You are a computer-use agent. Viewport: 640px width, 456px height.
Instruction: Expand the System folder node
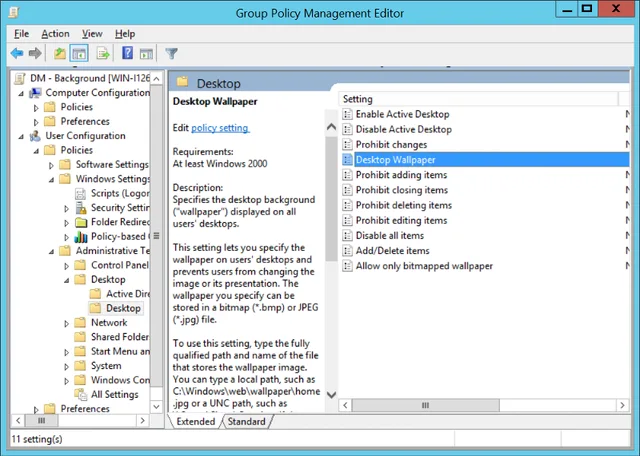[66, 366]
